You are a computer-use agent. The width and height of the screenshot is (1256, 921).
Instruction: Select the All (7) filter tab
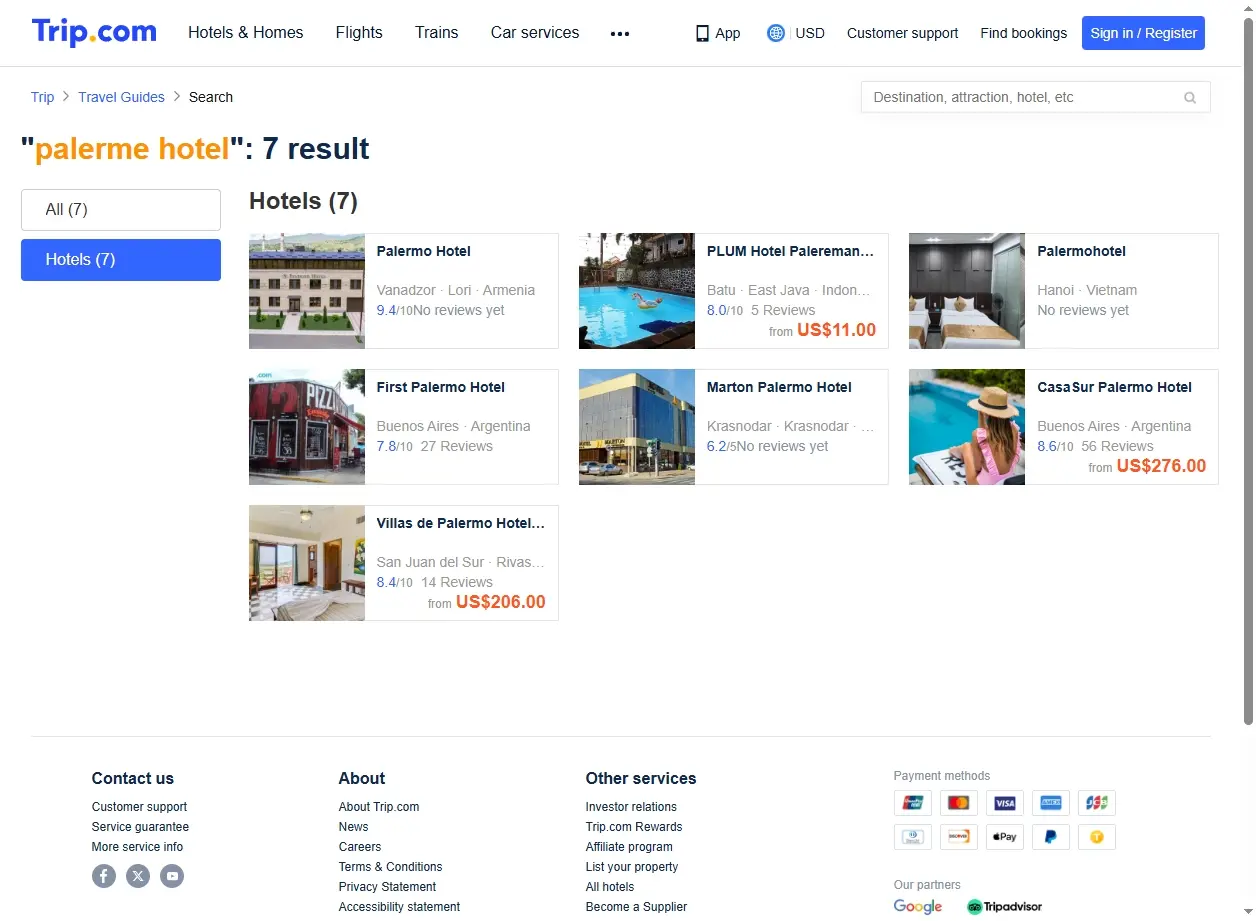point(121,210)
